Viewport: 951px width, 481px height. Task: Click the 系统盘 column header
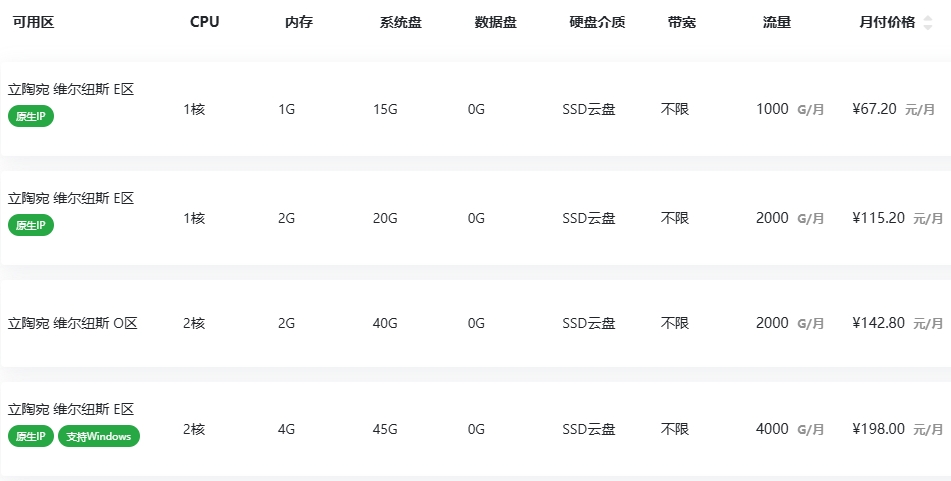point(401,22)
